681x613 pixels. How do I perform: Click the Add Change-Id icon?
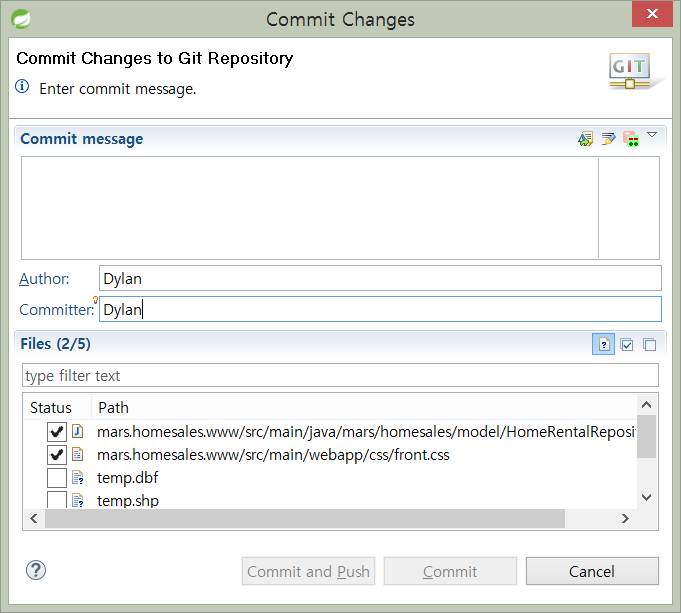(x=630, y=139)
